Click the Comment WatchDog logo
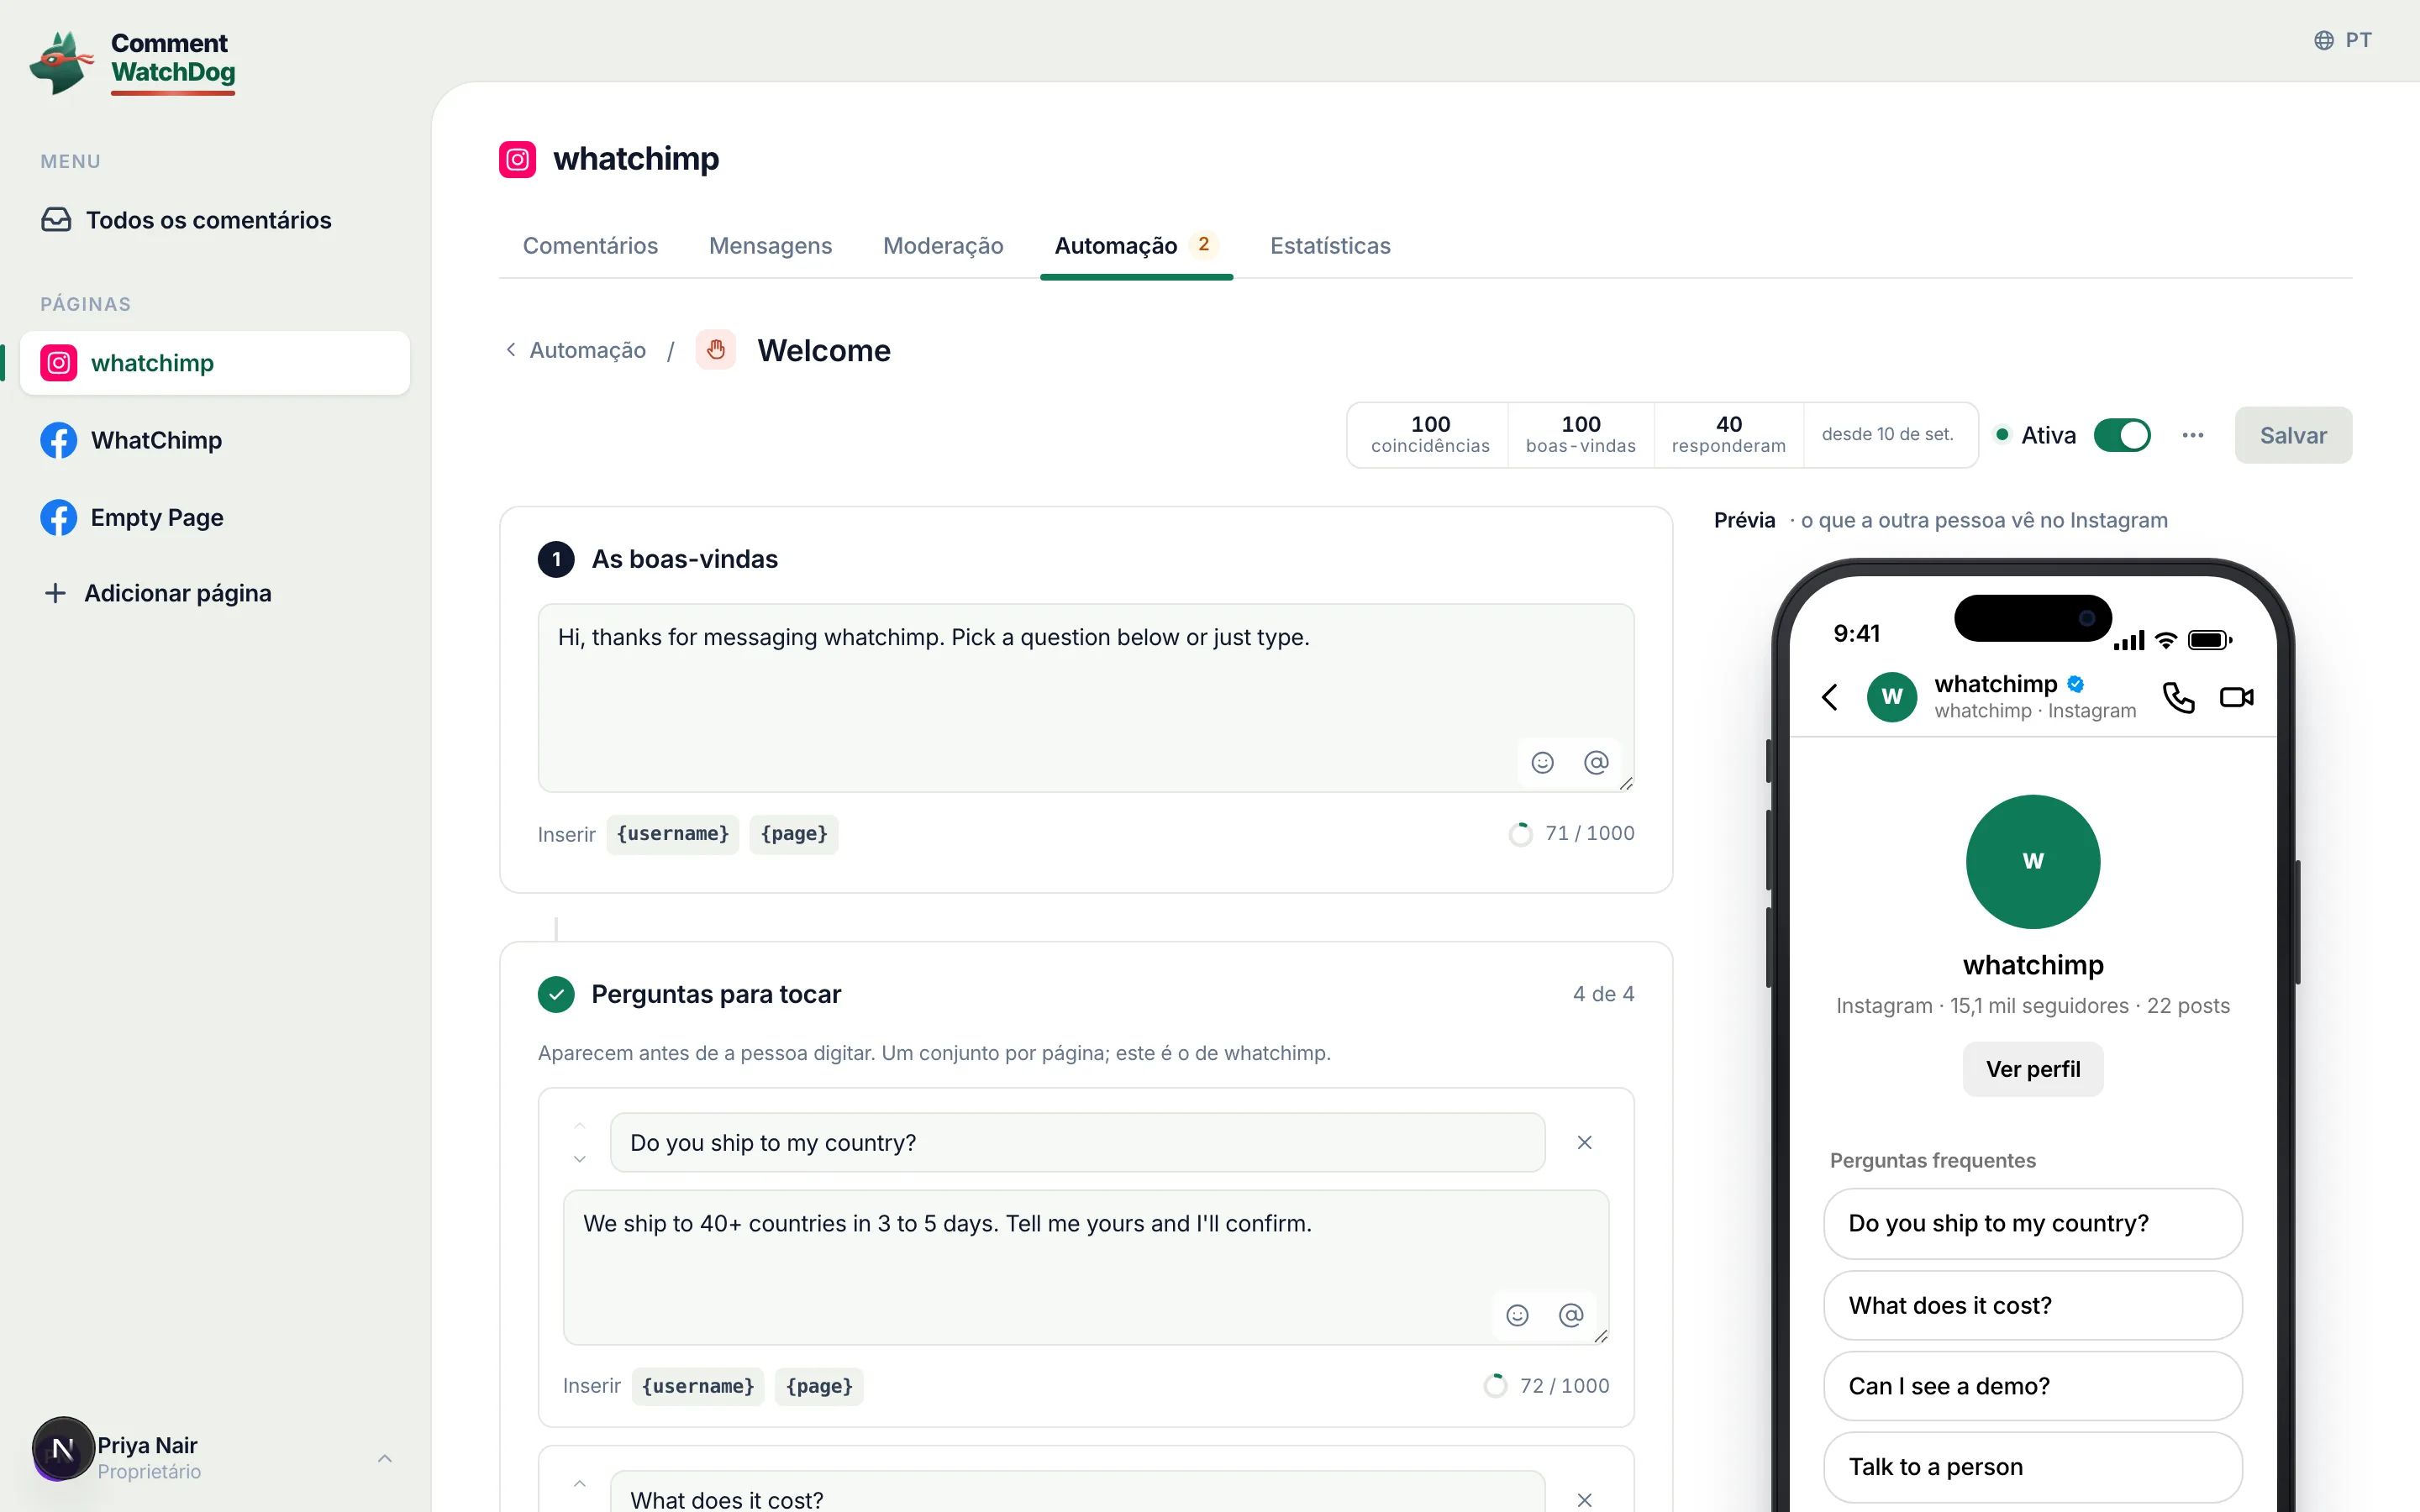The width and height of the screenshot is (2420, 1512). point(133,62)
